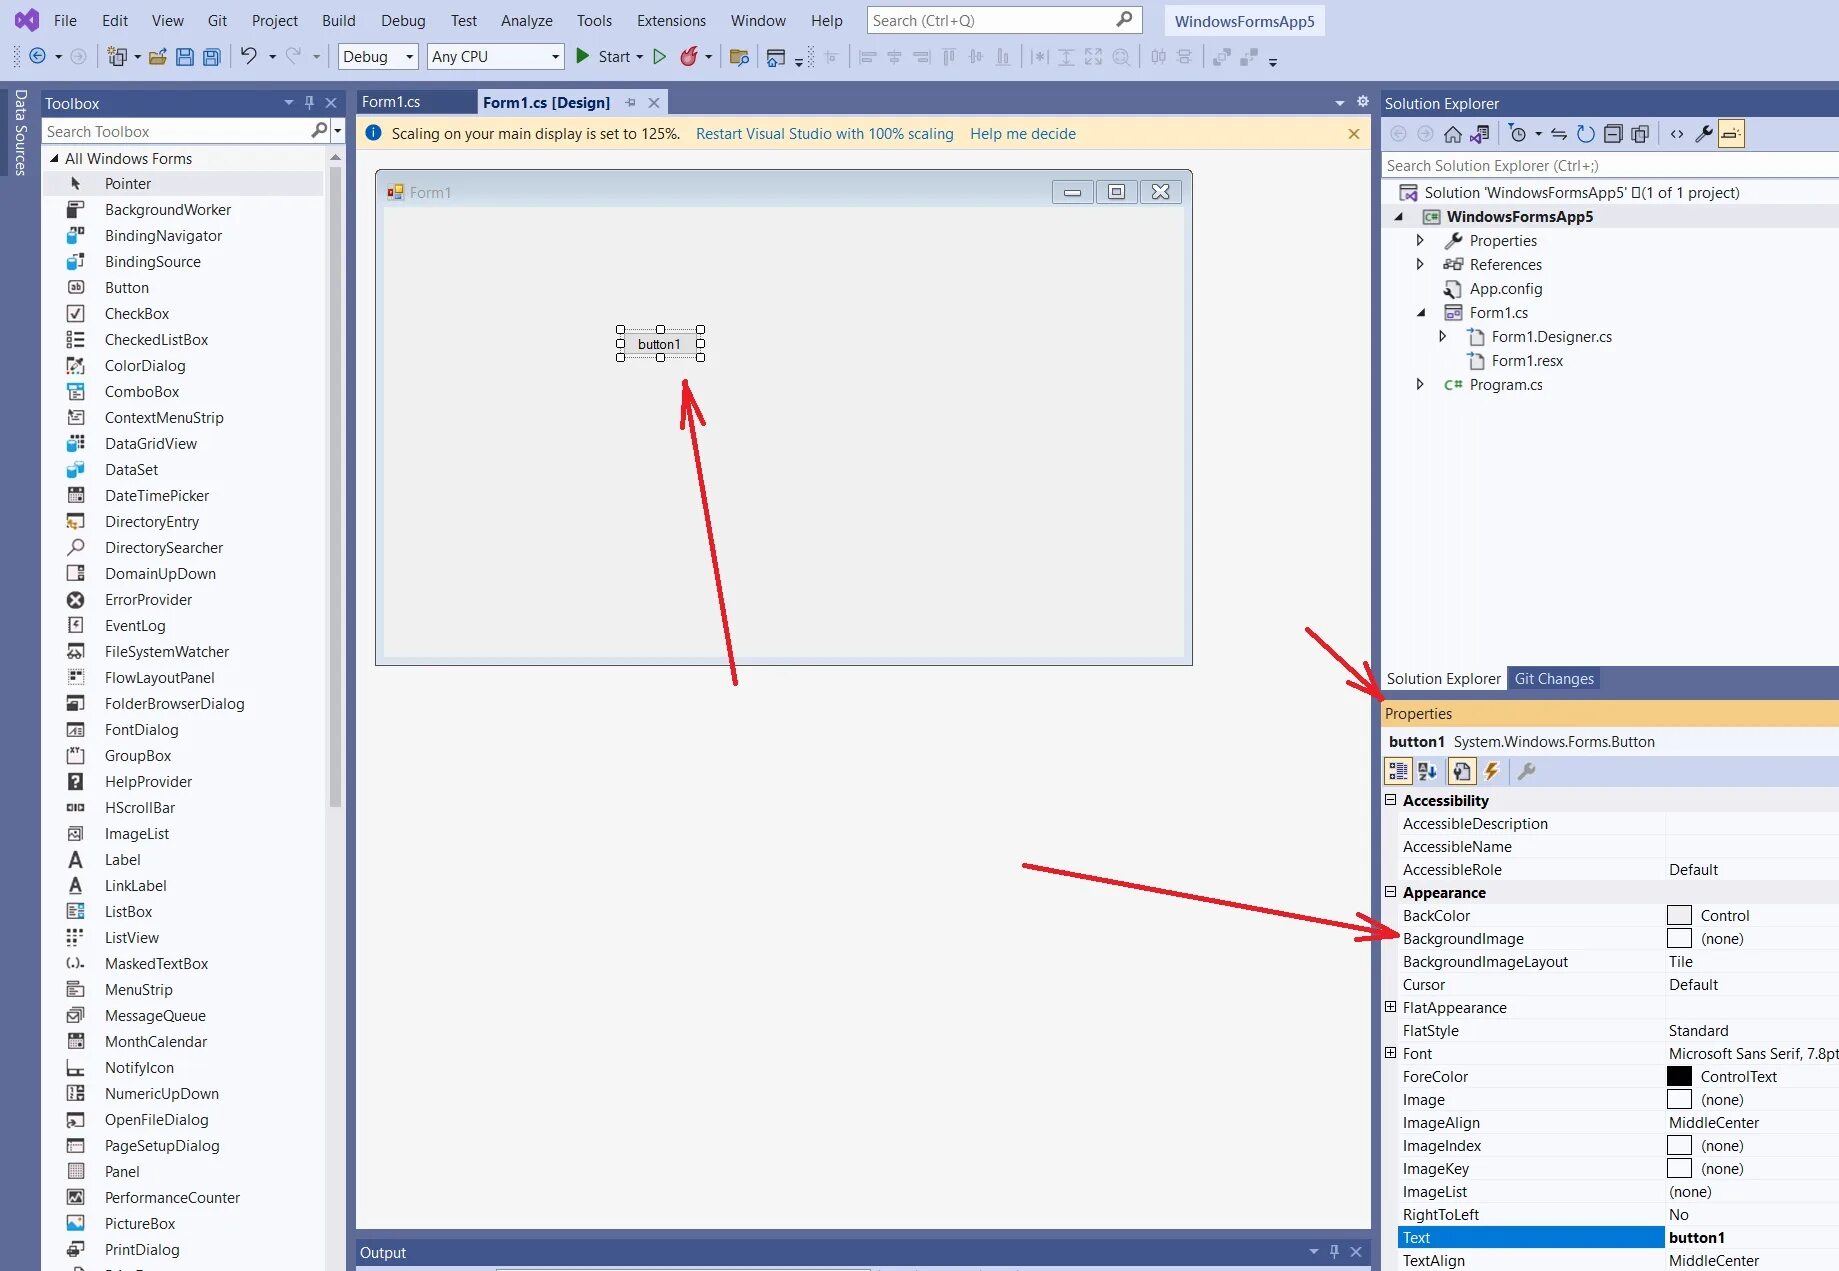This screenshot has height=1271, width=1839.
Task: Open designer settings gear icon
Action: [x=1362, y=102]
